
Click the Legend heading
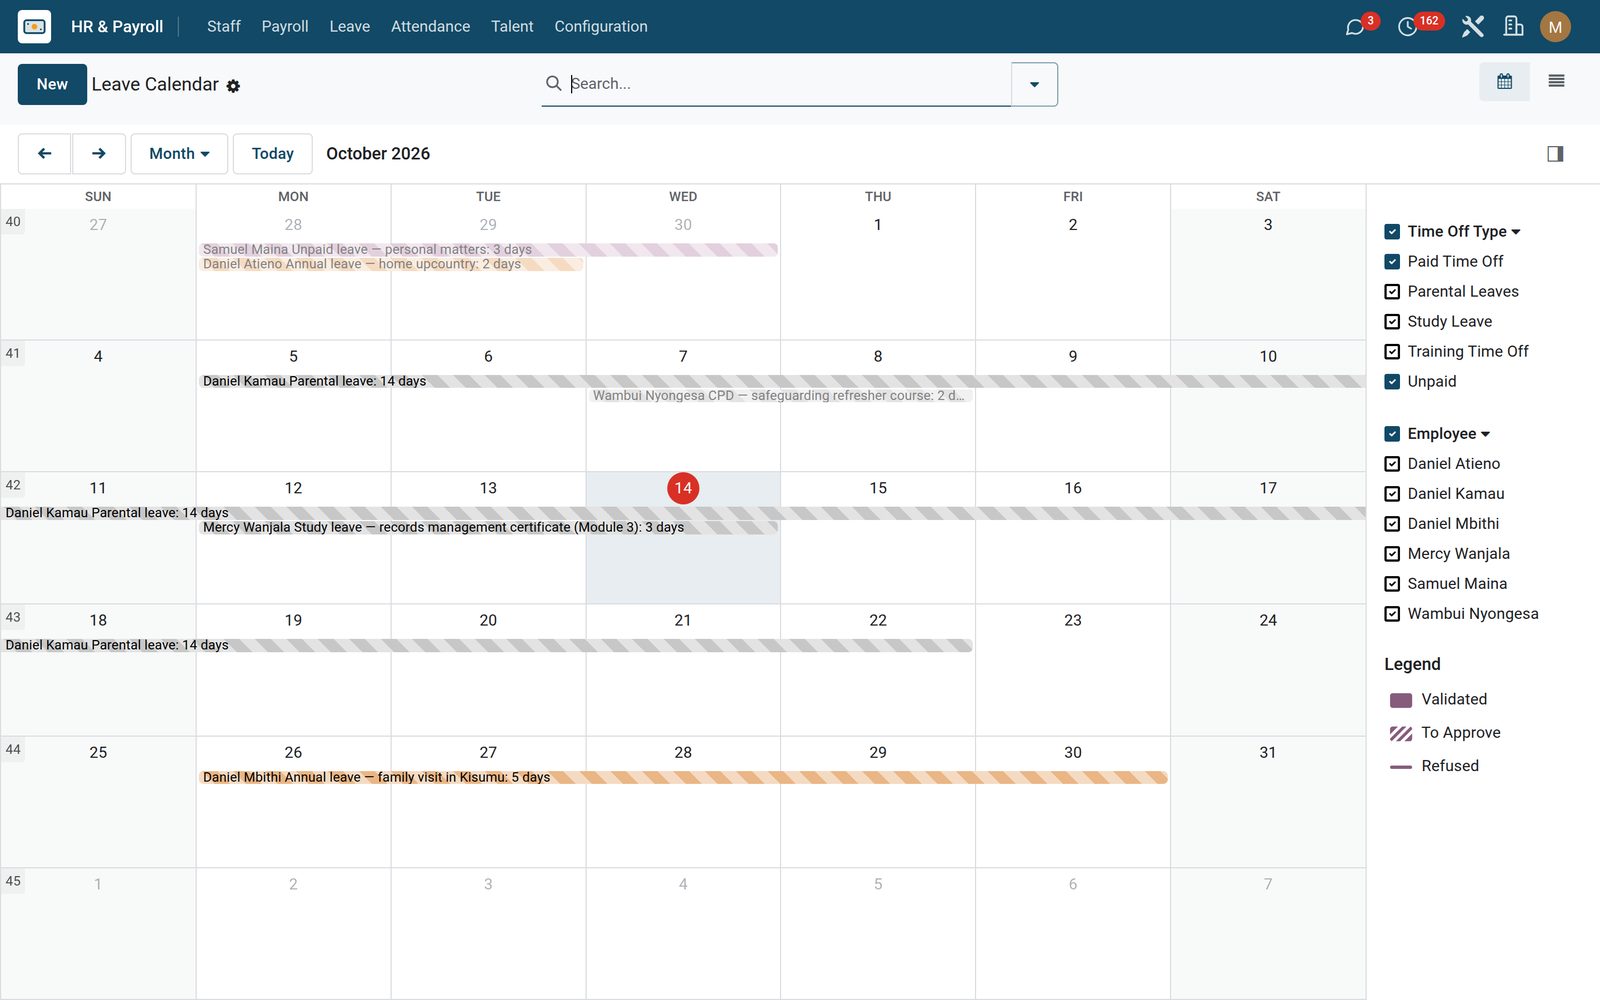click(1412, 664)
